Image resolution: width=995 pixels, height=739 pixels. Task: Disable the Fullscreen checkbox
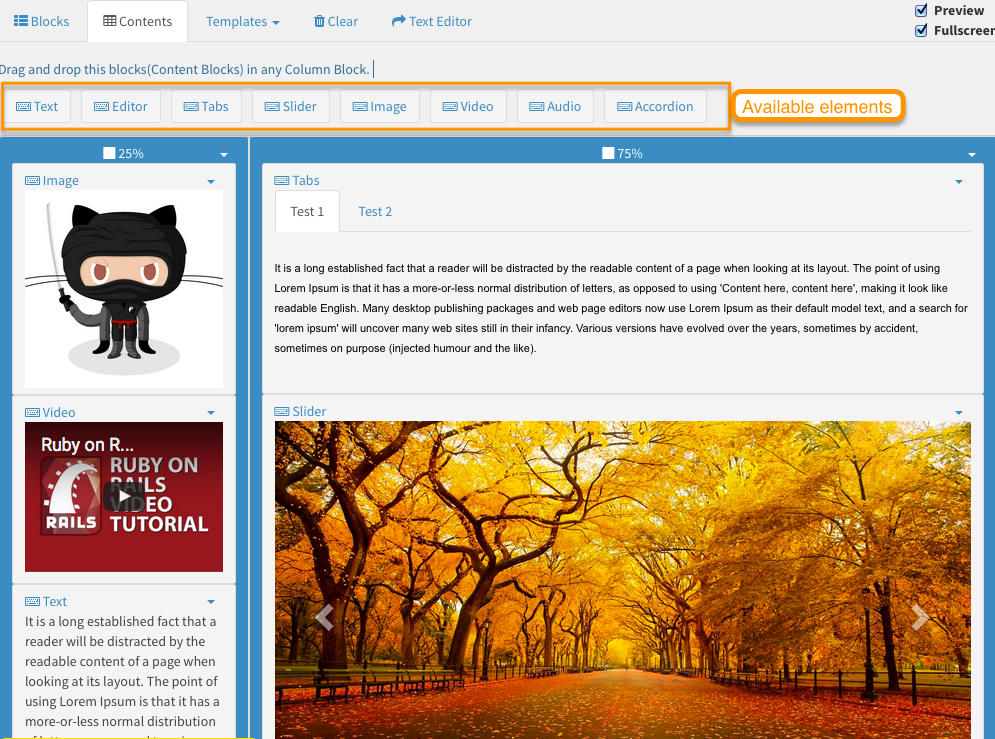point(922,30)
